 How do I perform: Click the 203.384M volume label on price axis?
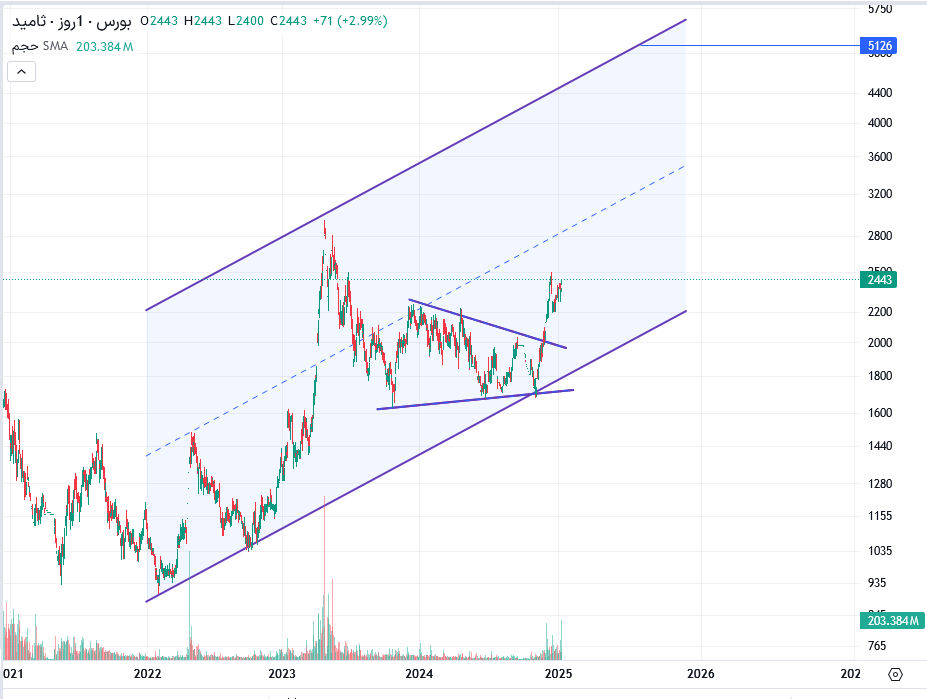click(x=892, y=620)
